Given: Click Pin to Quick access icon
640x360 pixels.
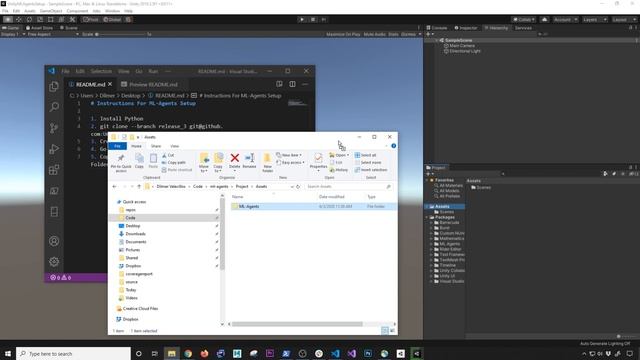Looking at the screenshot, I should [x=121, y=163].
